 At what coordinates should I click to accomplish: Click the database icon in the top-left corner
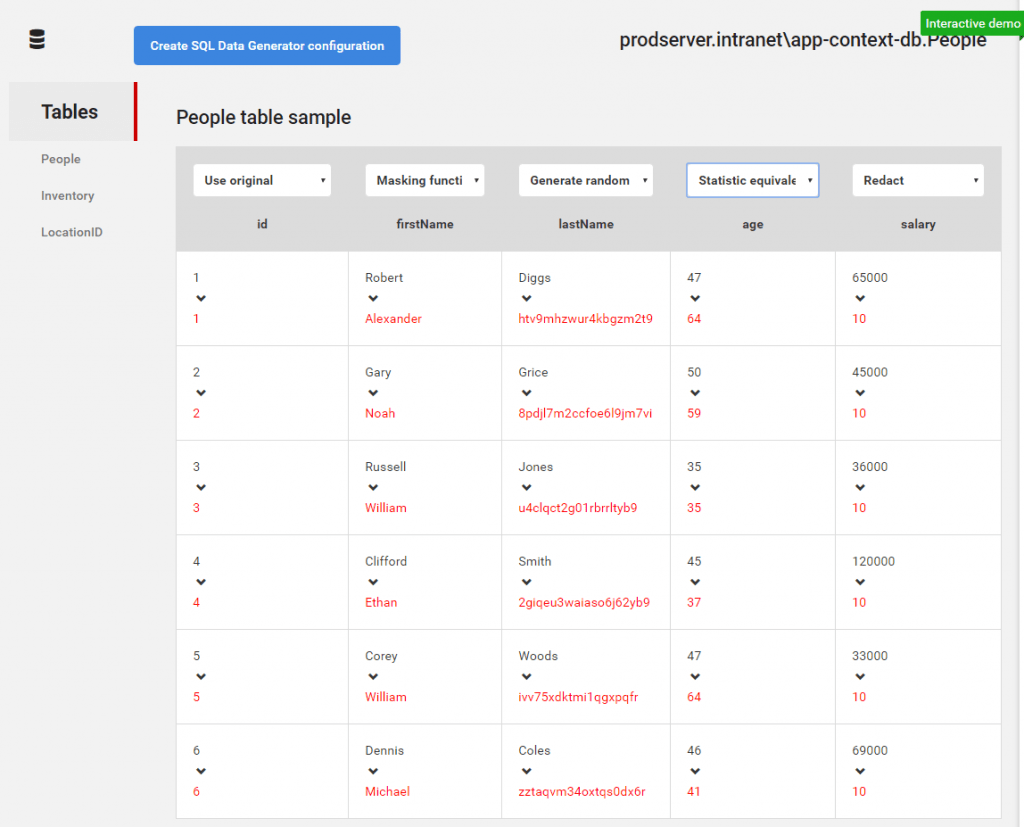coord(37,38)
